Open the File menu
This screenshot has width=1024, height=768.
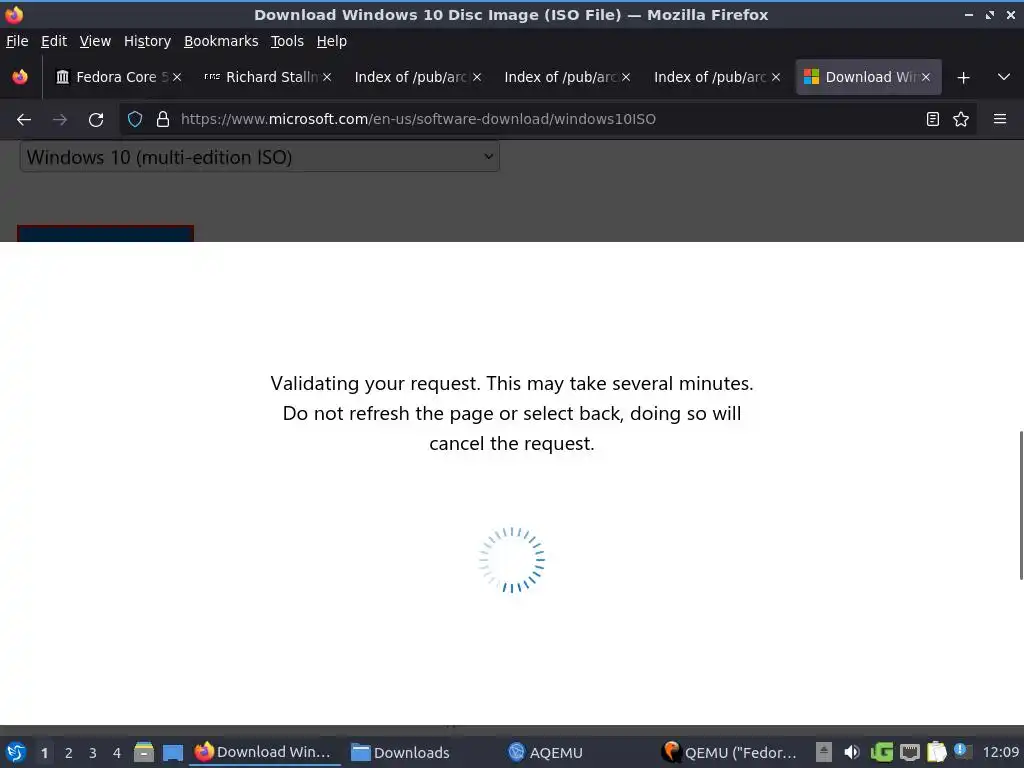coord(17,41)
